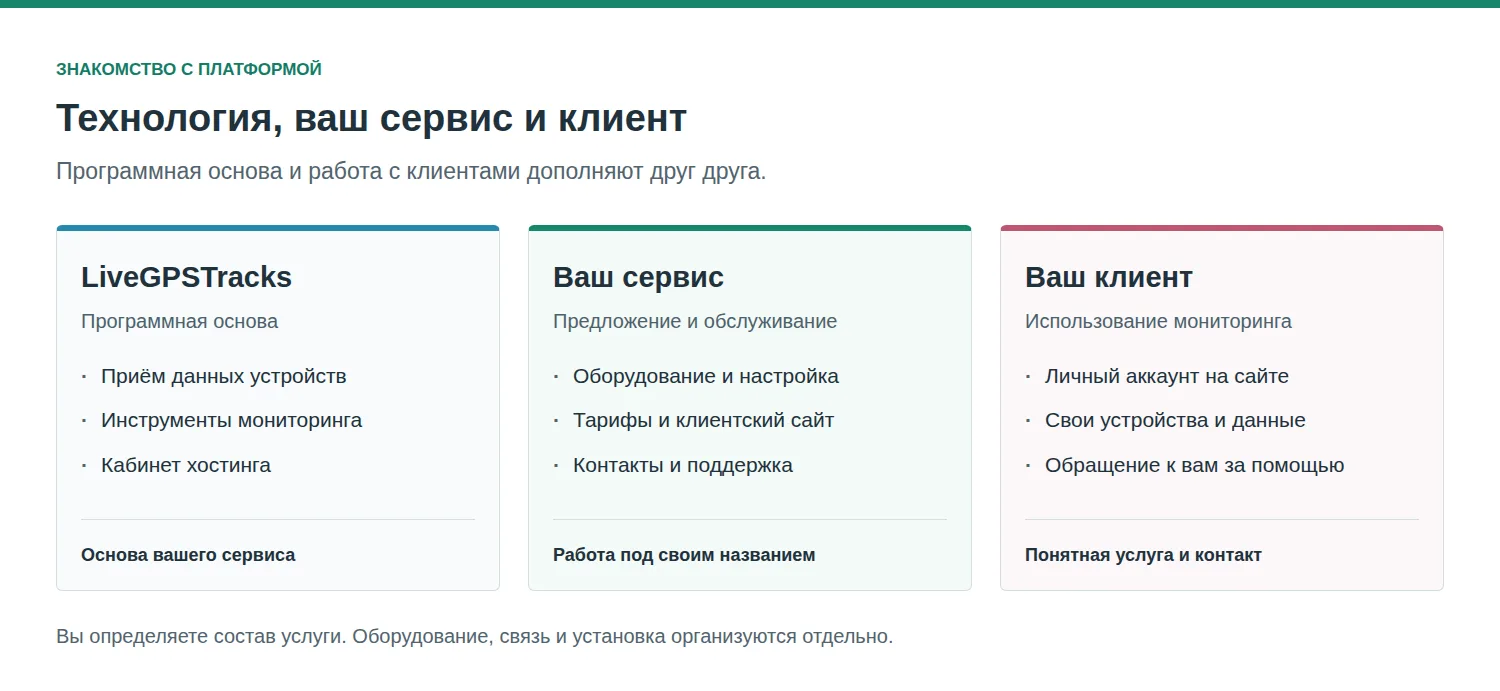Click 'Использование мониторинга' subtitle

point(1158,321)
